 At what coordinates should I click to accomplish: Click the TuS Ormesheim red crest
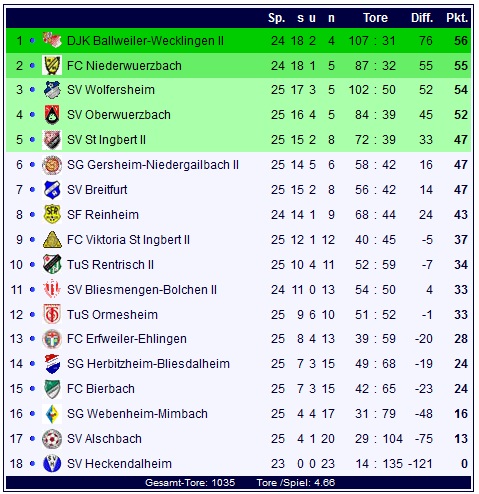click(52, 314)
